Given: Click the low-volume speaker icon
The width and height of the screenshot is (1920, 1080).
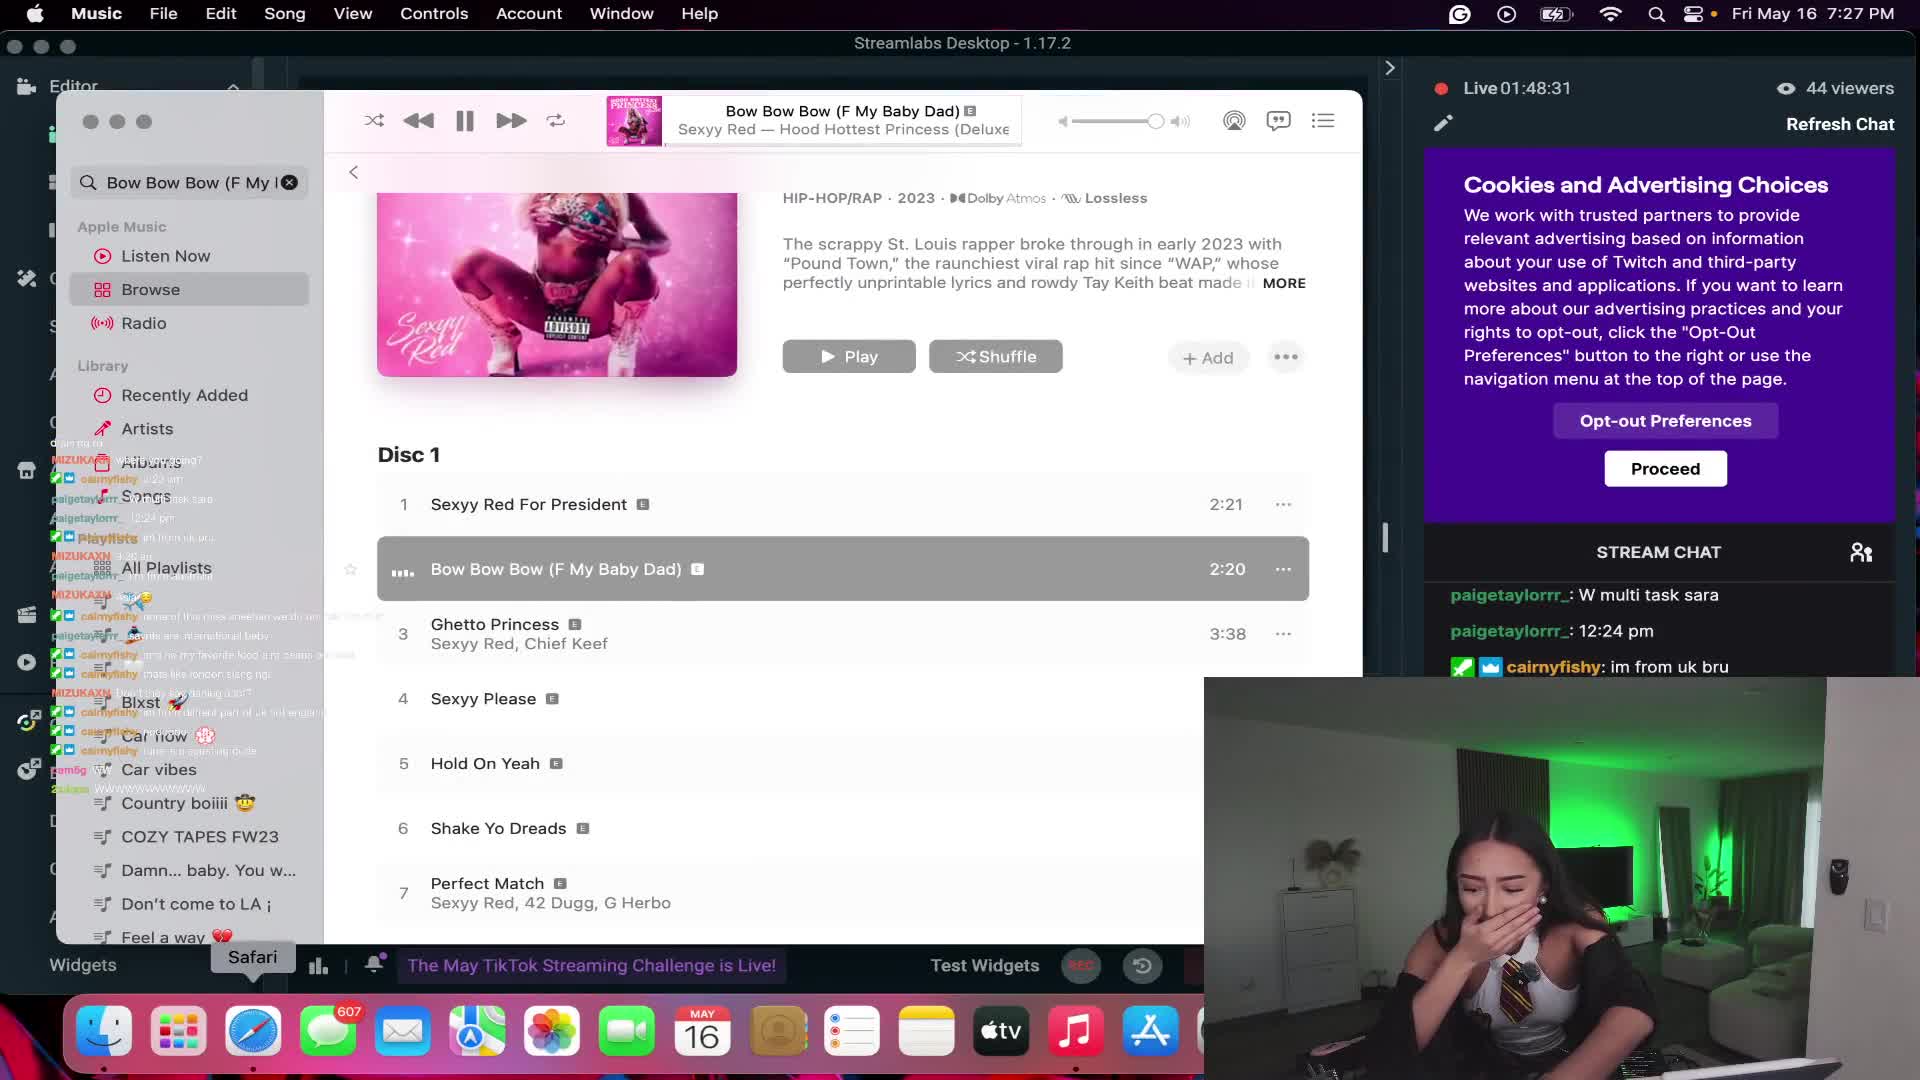Looking at the screenshot, I should pos(1063,121).
